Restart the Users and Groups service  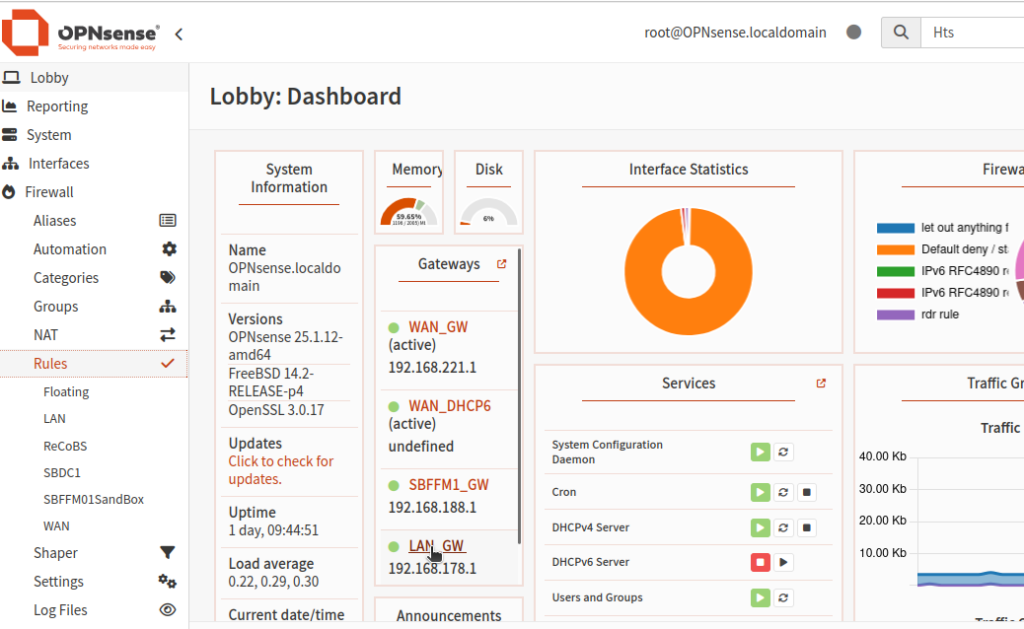[784, 598]
